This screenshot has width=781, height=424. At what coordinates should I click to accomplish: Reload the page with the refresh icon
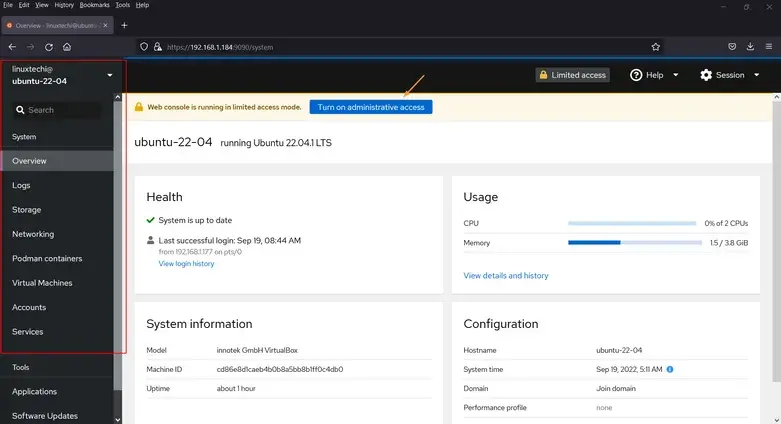point(49,47)
